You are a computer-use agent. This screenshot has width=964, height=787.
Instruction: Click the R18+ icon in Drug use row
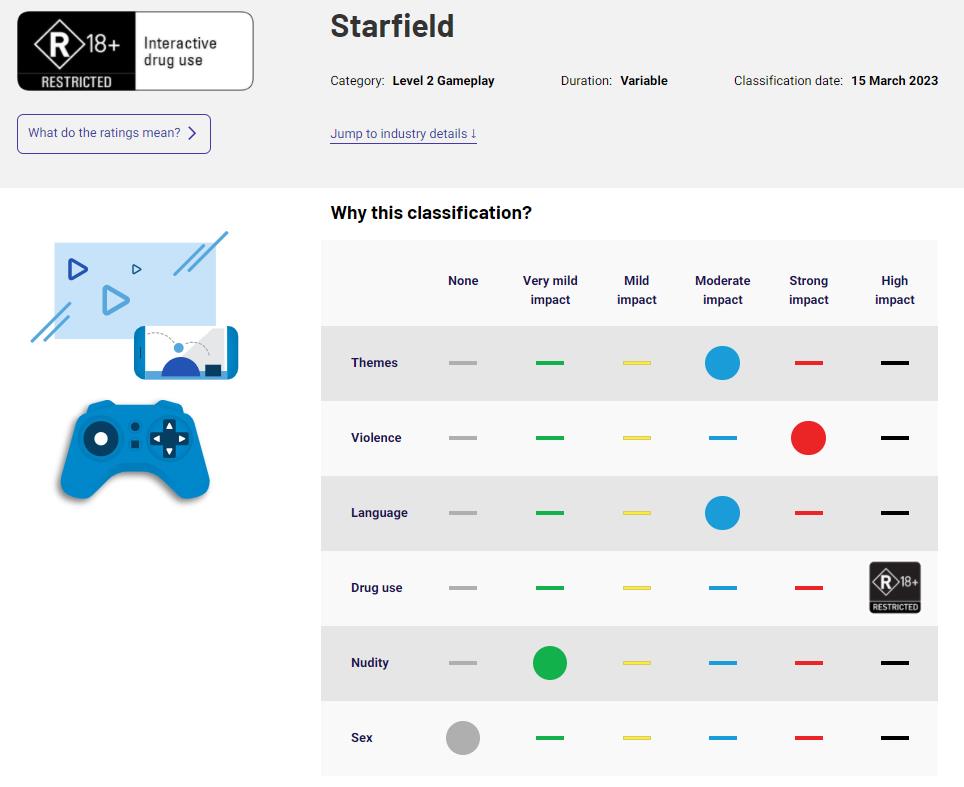(x=894, y=588)
